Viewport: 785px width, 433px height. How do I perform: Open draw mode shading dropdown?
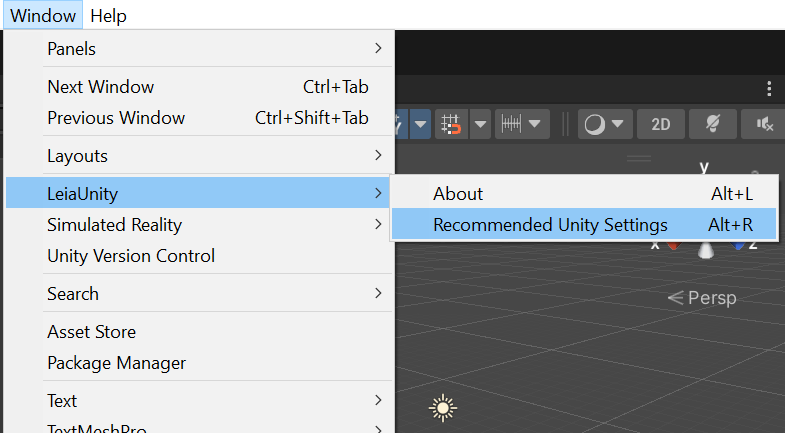point(605,124)
